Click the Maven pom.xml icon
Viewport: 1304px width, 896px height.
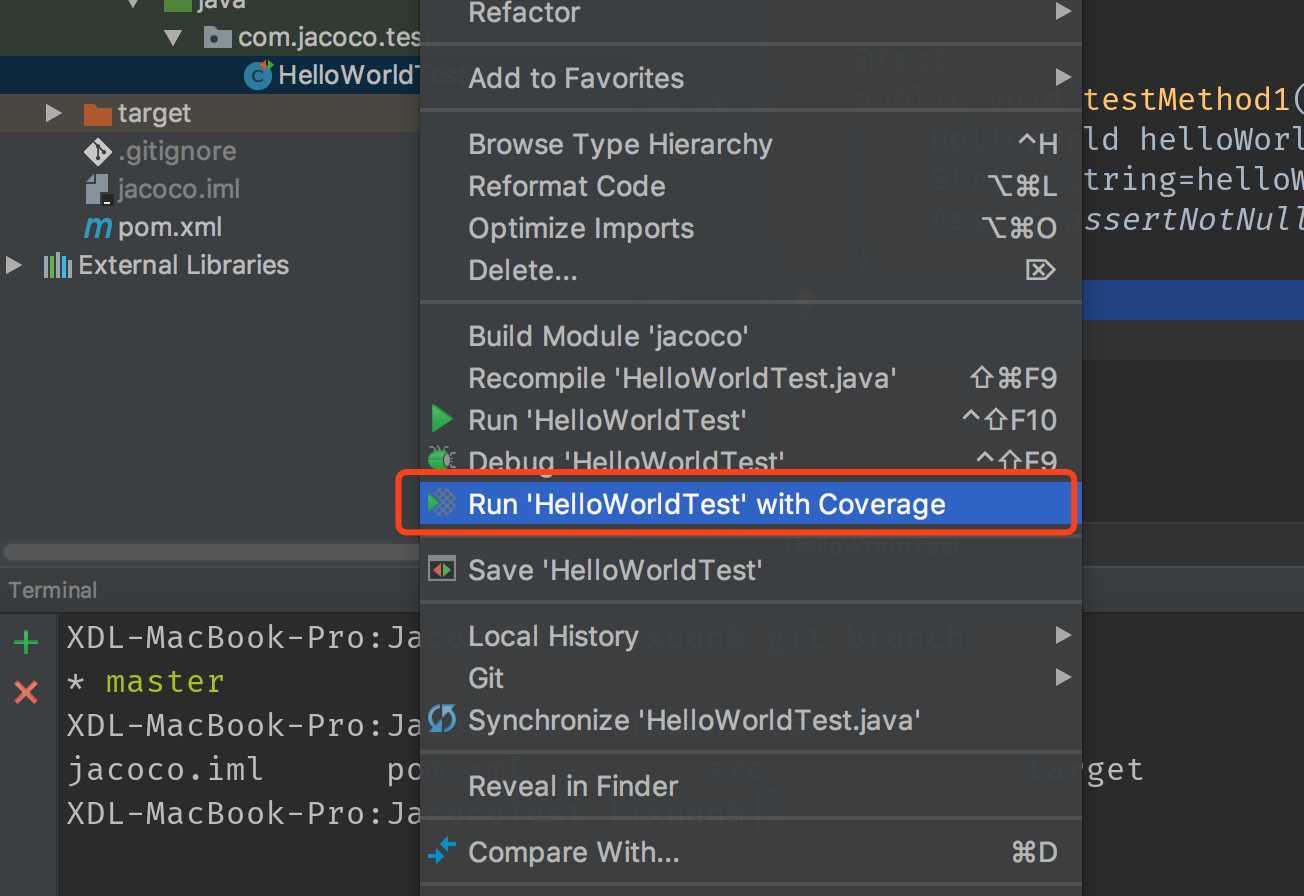click(x=97, y=228)
